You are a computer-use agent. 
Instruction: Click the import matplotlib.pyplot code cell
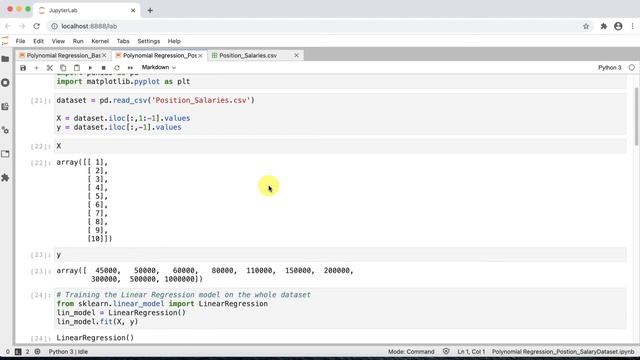[x=340, y=81]
